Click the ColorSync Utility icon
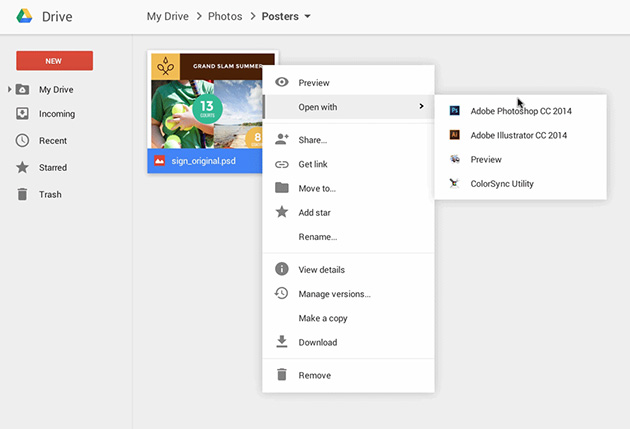Screen dimensions: 630x429 pyautogui.click(x=455, y=183)
